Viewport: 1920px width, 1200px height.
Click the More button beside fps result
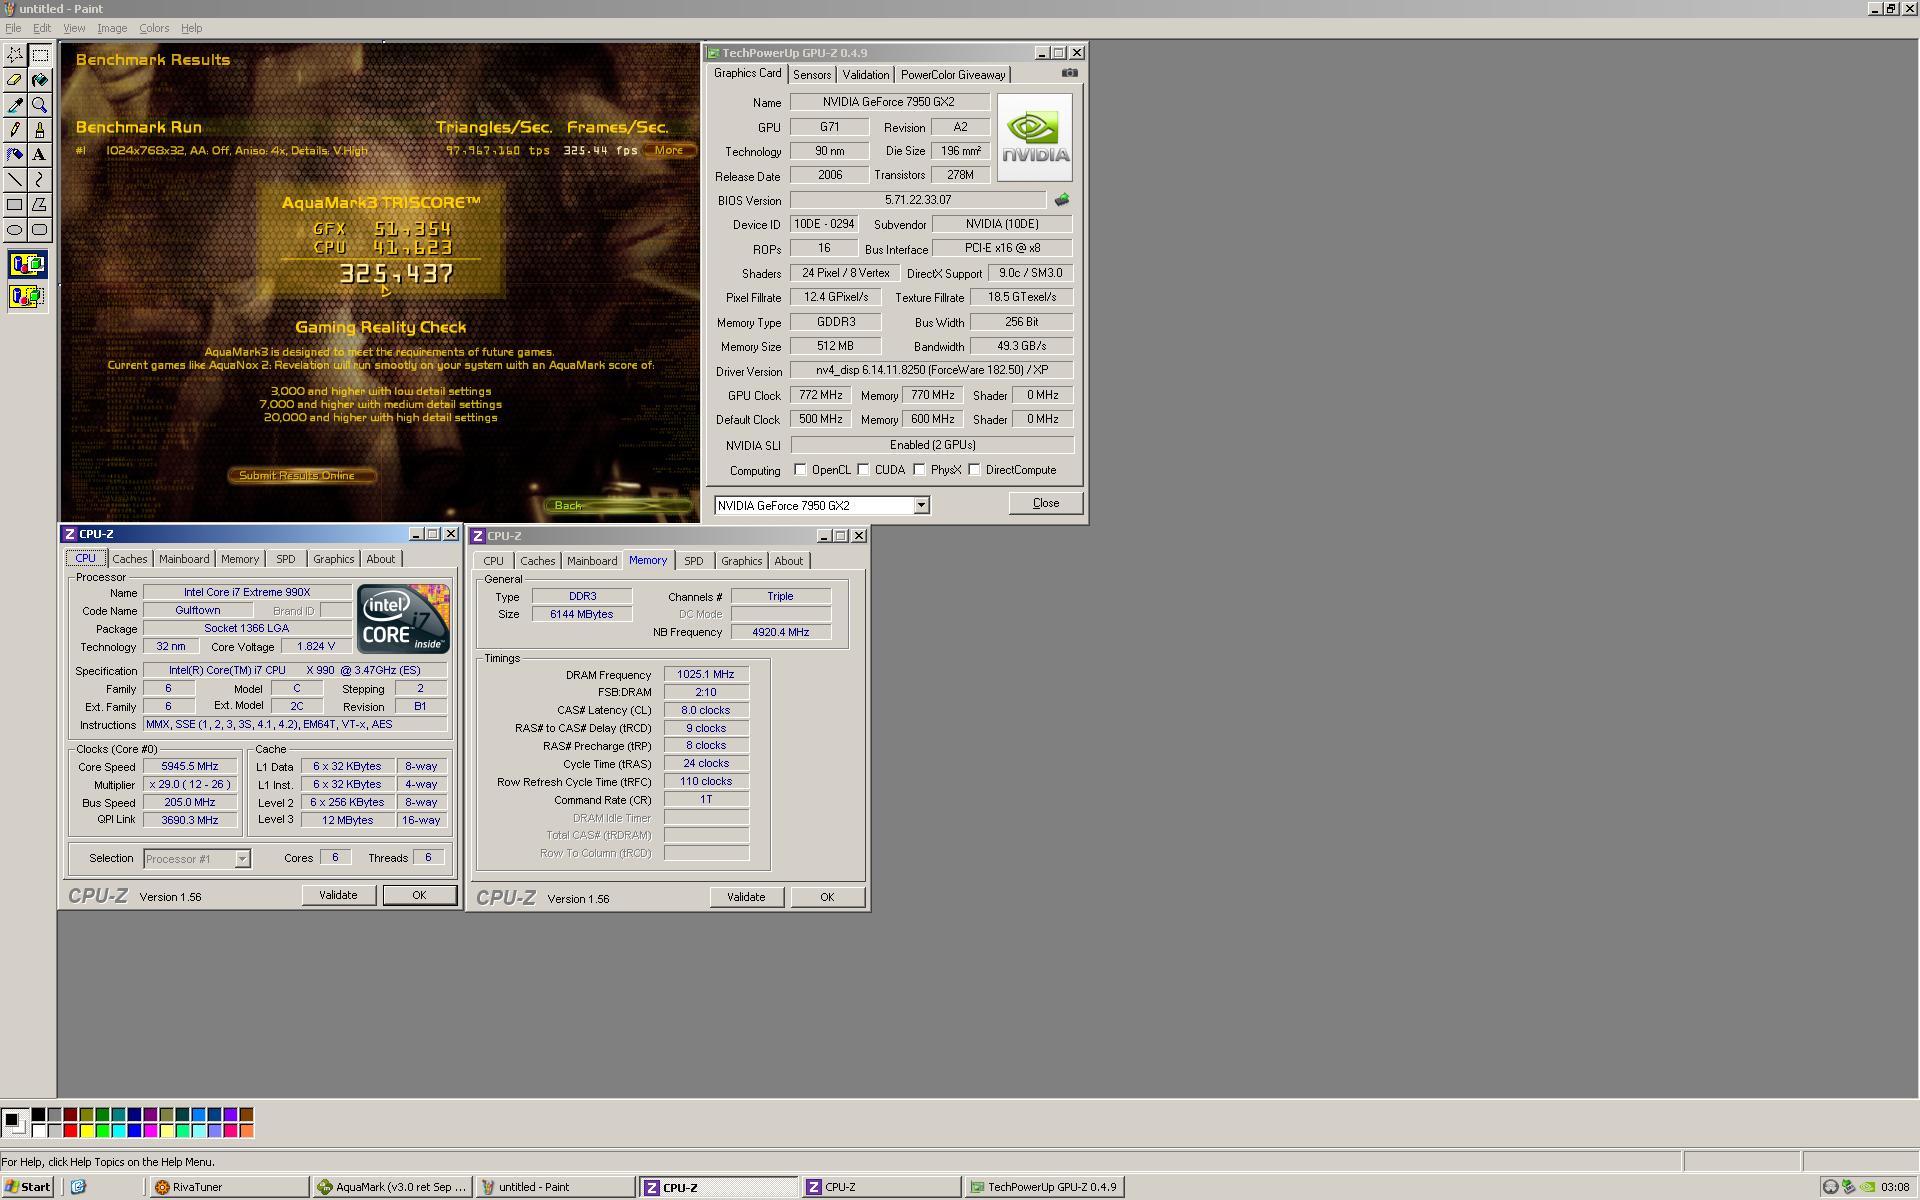click(x=669, y=150)
